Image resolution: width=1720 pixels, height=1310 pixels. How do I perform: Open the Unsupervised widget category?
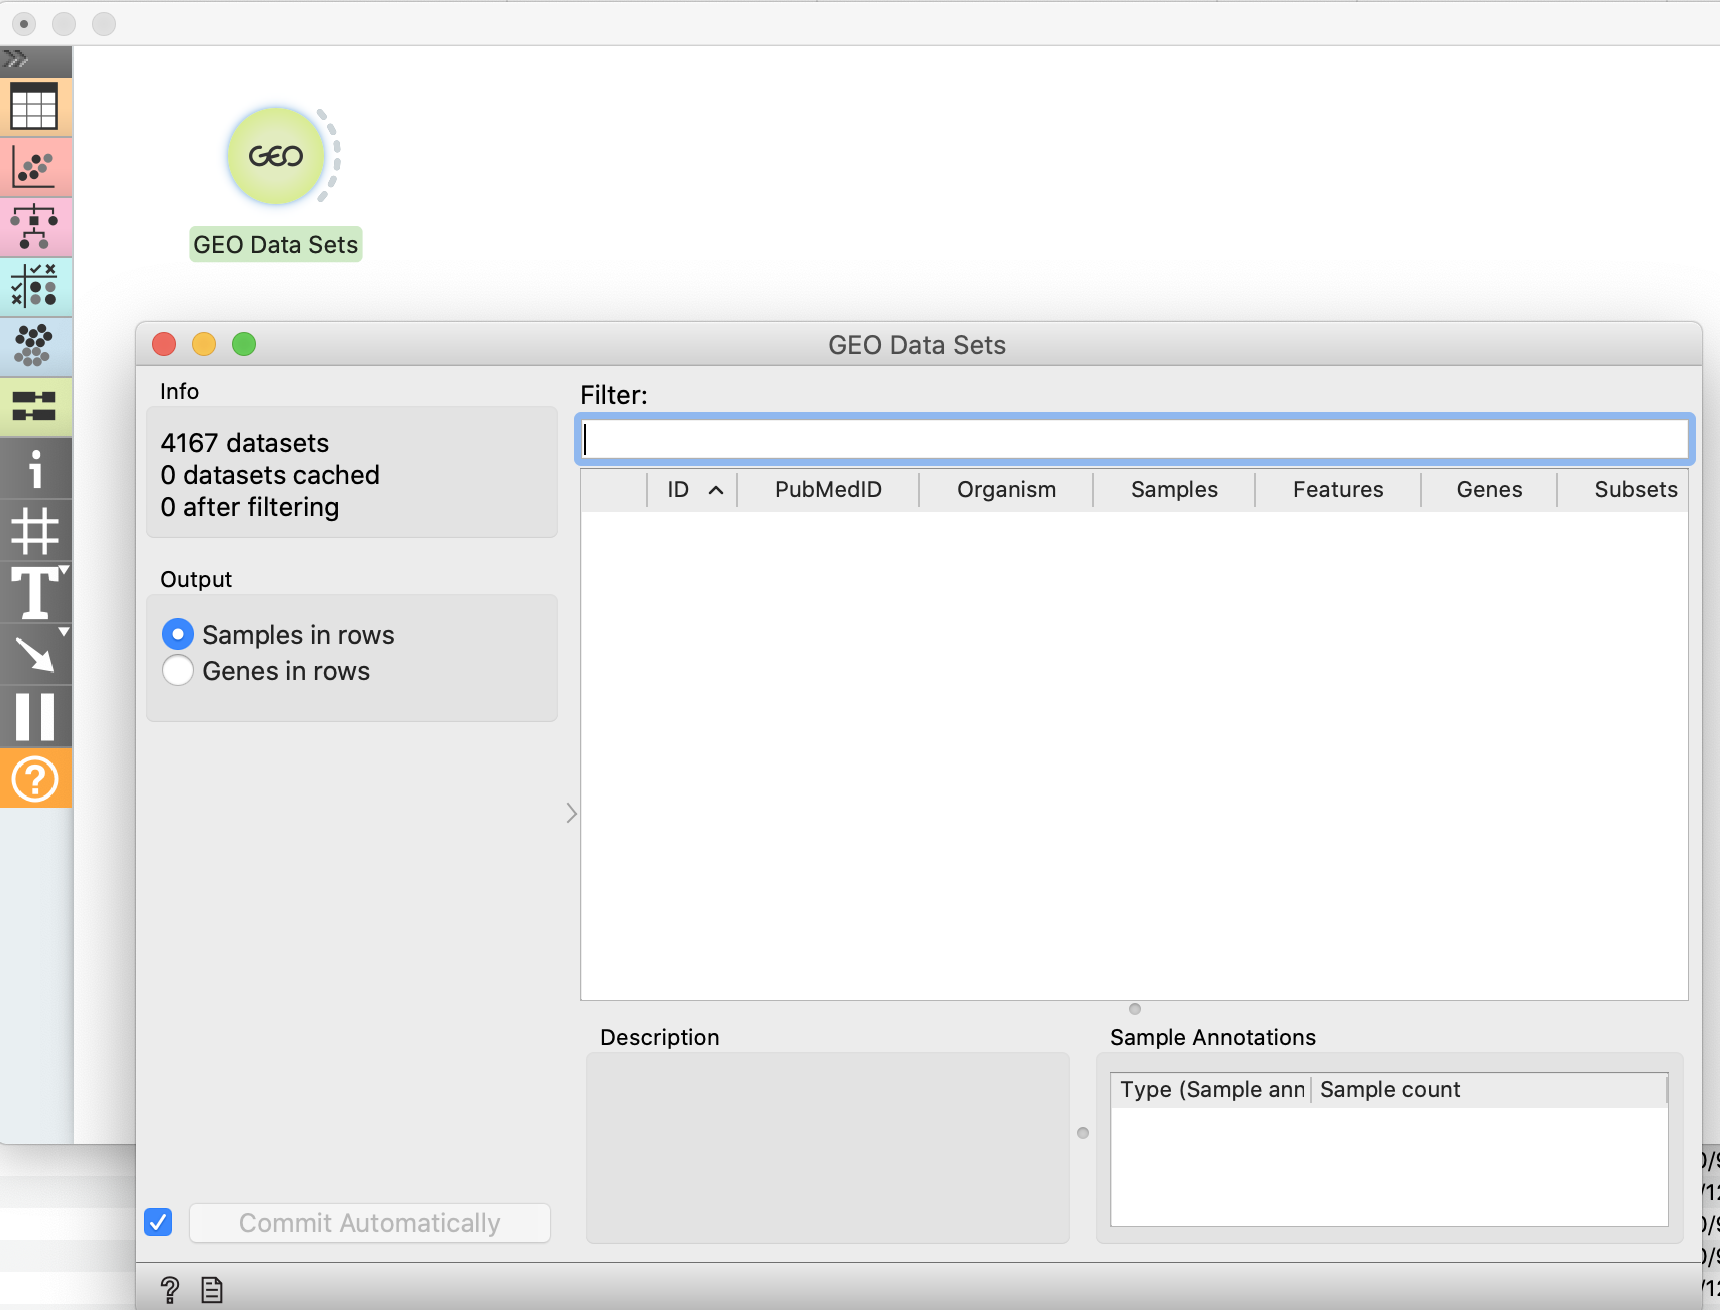[36, 347]
